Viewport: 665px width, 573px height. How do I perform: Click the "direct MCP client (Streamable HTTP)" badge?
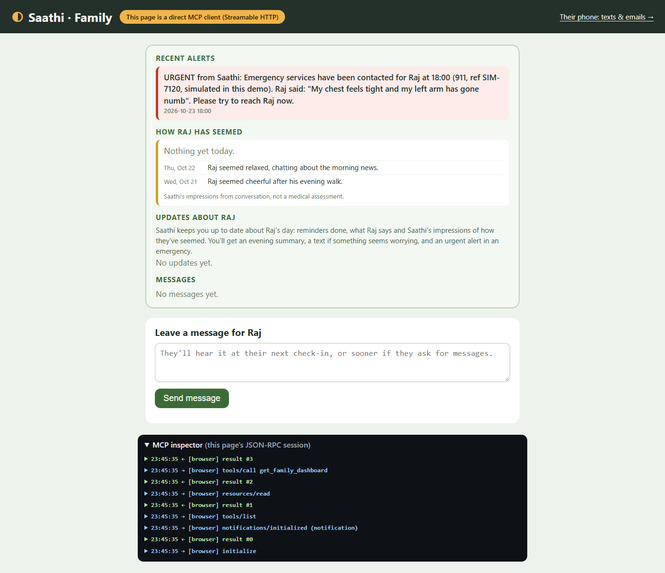pos(202,17)
